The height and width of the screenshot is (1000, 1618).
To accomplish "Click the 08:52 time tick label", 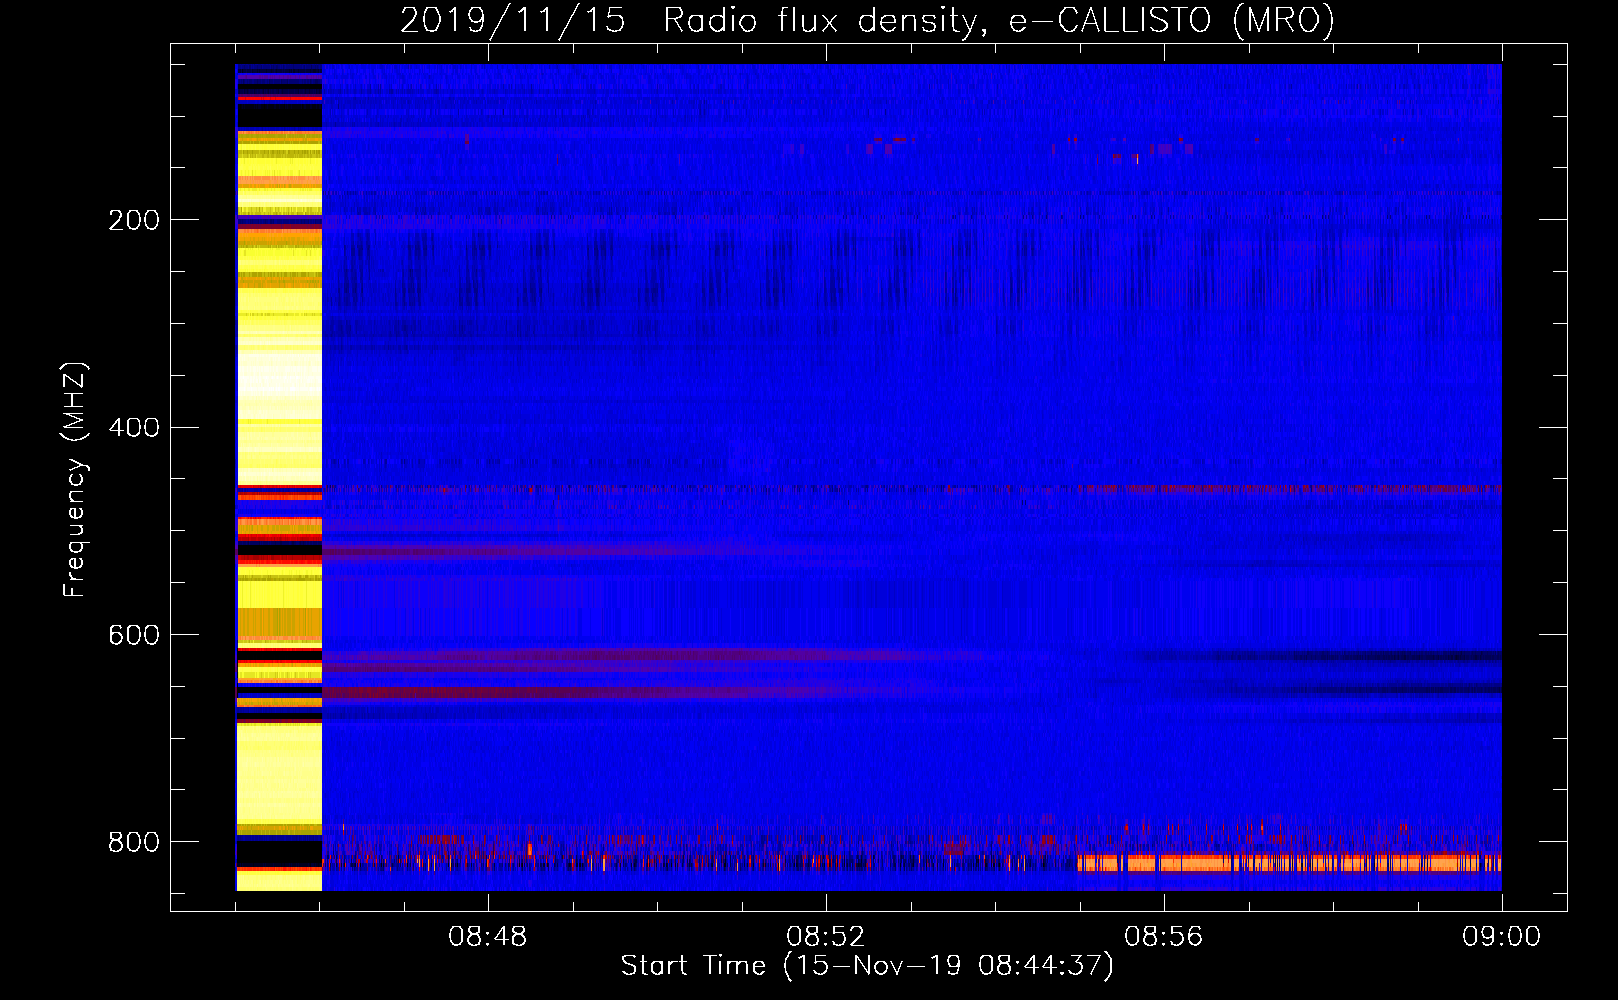I will point(826,937).
